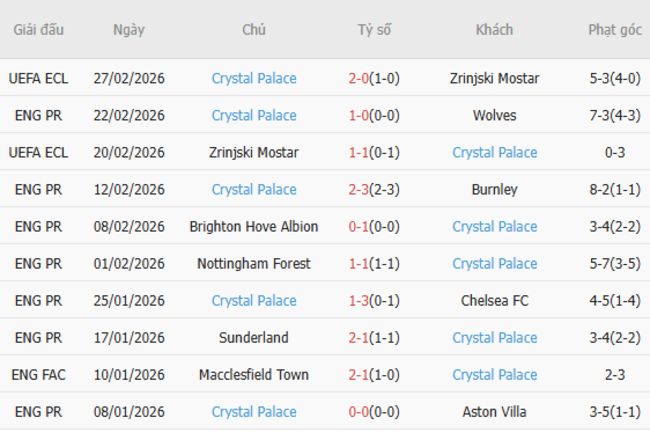Select the Wolves team name
Image resolution: width=650 pixels, height=440 pixels.
pos(494,115)
